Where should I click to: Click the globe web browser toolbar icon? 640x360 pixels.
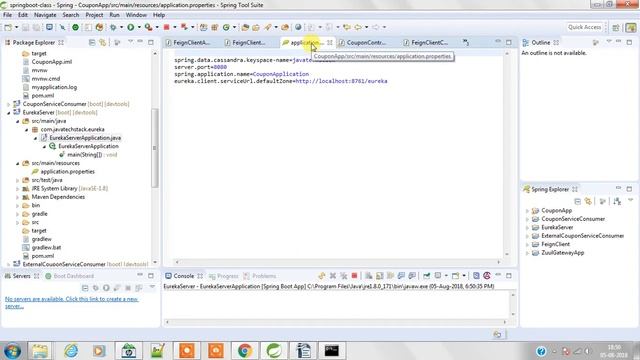click(298, 27)
